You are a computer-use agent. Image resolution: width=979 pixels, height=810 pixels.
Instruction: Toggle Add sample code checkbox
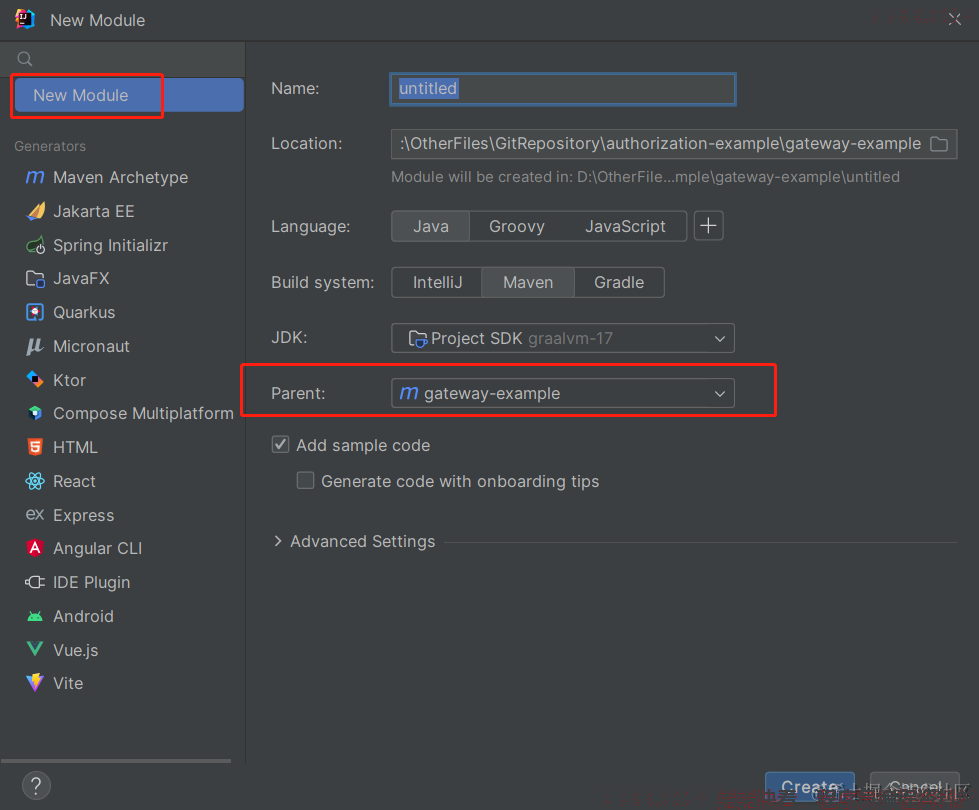tap(280, 445)
